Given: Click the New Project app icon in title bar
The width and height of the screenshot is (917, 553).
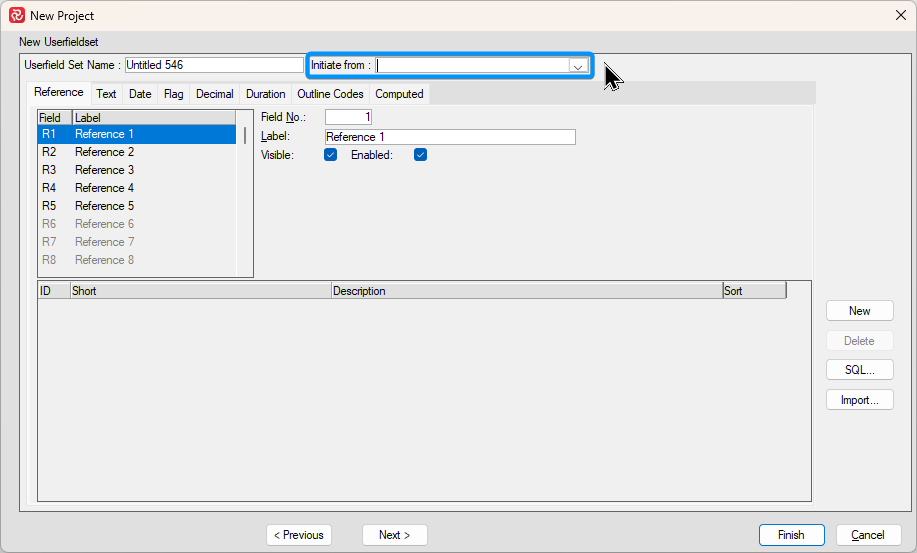Looking at the screenshot, I should [x=16, y=16].
